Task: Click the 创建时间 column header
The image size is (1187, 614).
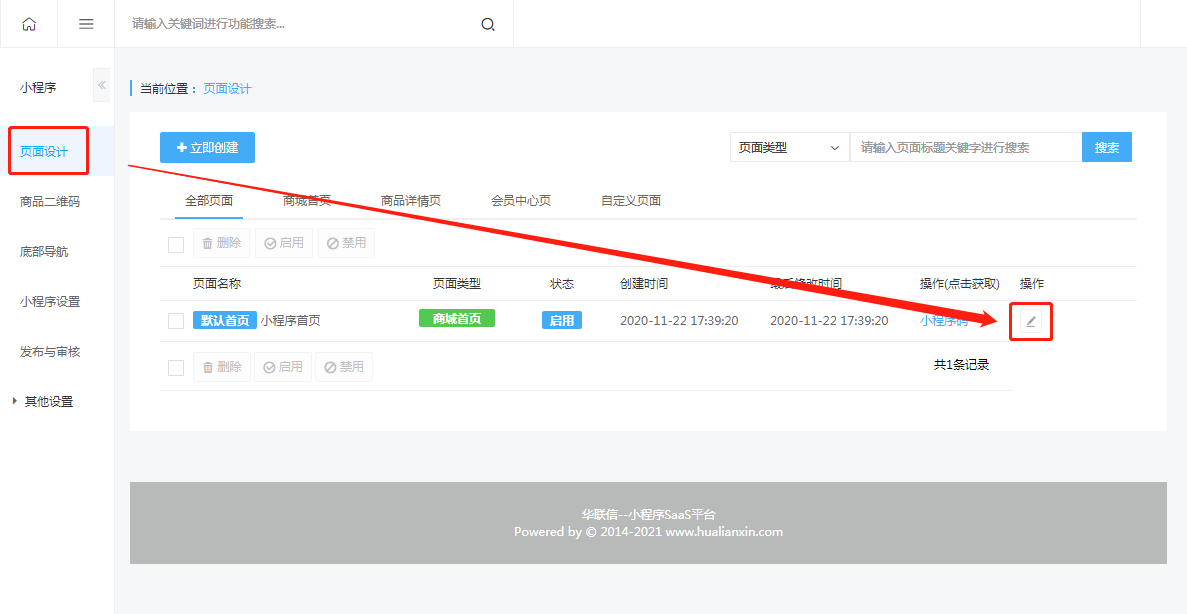Action: (644, 284)
